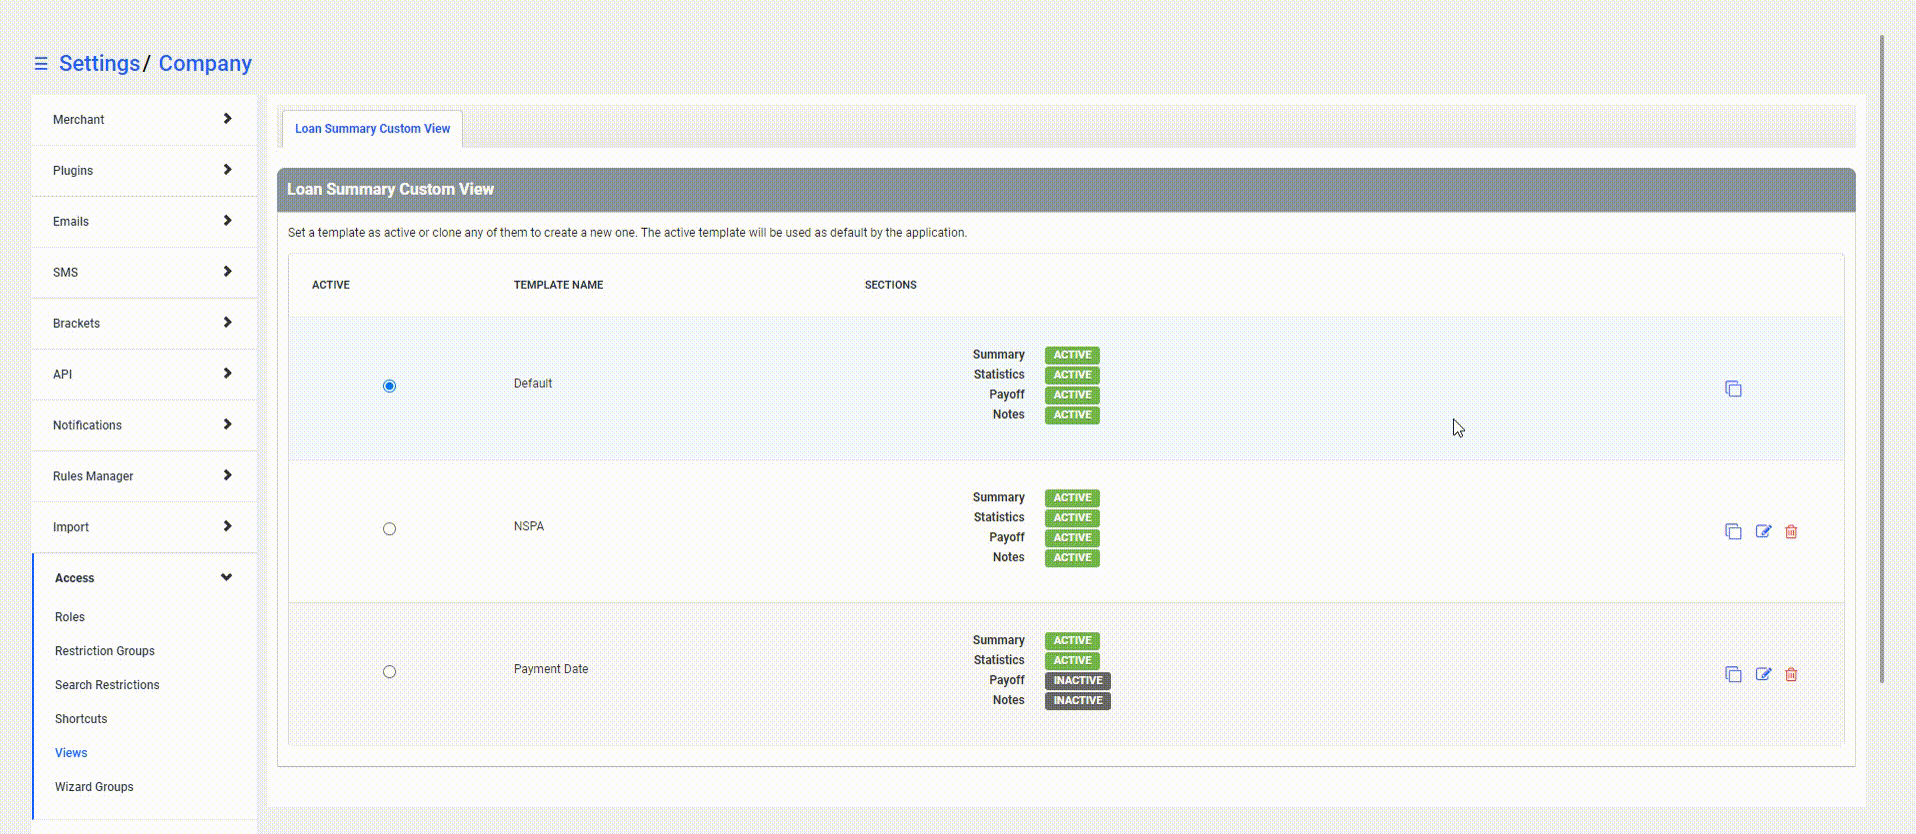Click the ACTIVE column header
Image resolution: width=1916 pixels, height=834 pixels.
coord(331,285)
